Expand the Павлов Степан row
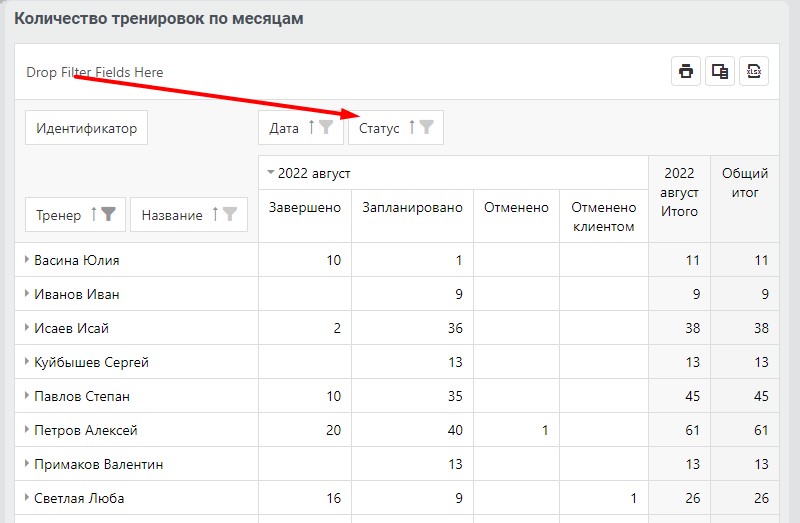Viewport: 800px width, 523px height. pyautogui.click(x=27, y=395)
